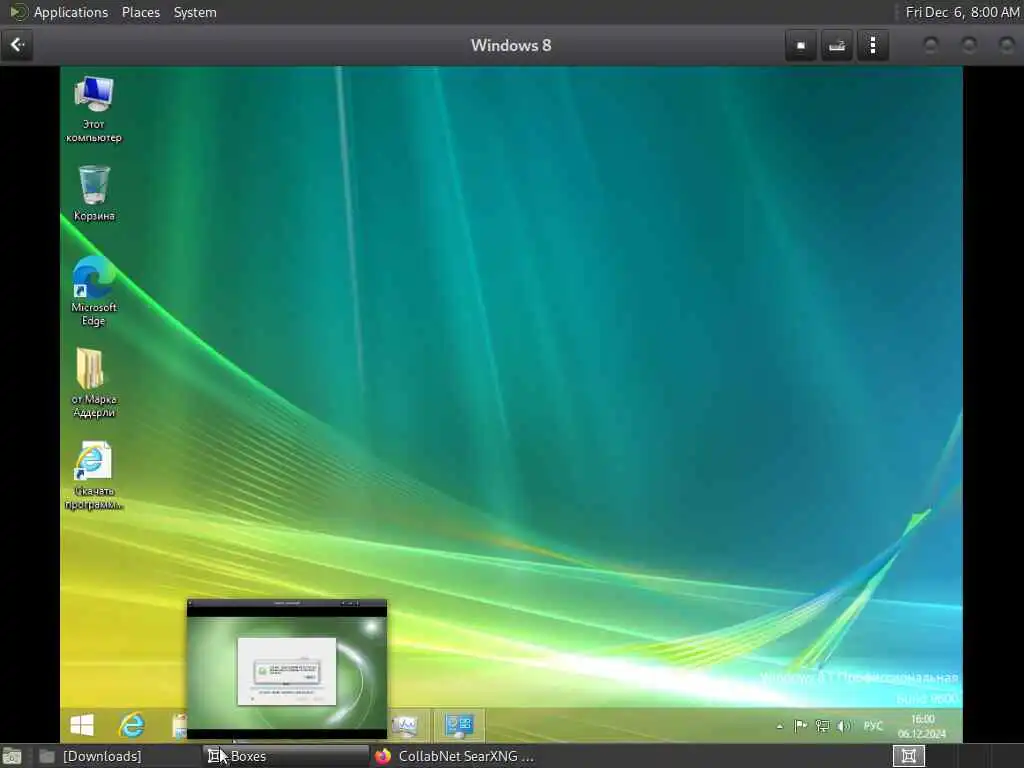Select the Корзина recycle bin icon
This screenshot has height=768, width=1024.
tap(93, 193)
